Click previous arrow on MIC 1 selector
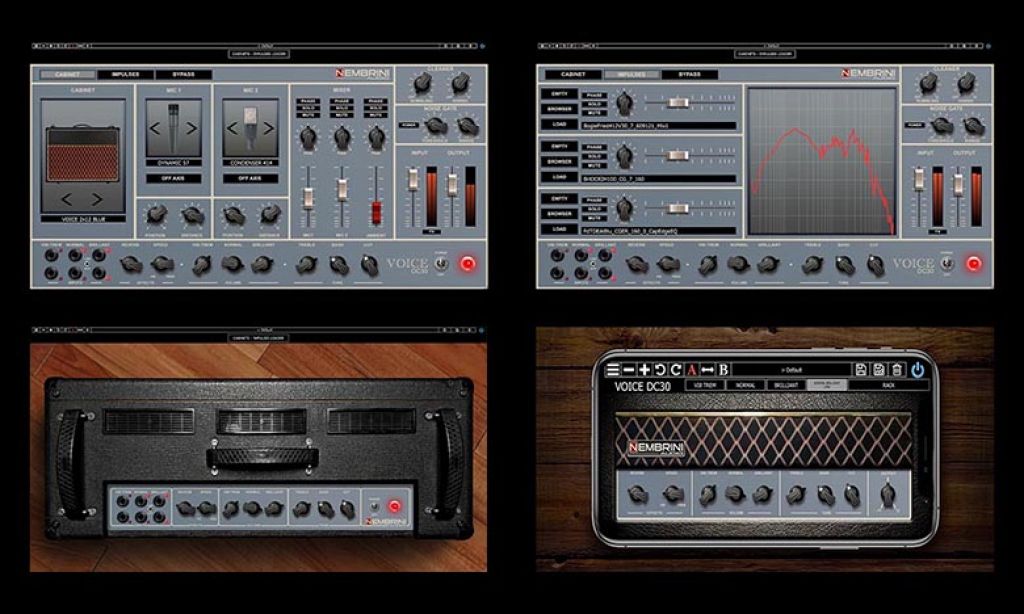 click(x=155, y=129)
